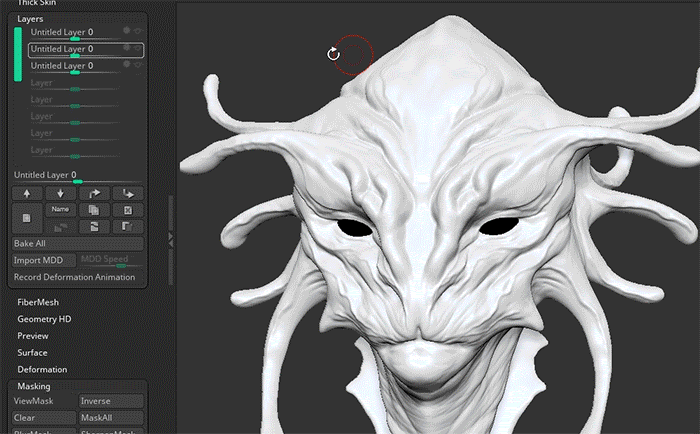This screenshot has width=700, height=434.
Task: Click the Clear mask button
Action: pos(44,418)
